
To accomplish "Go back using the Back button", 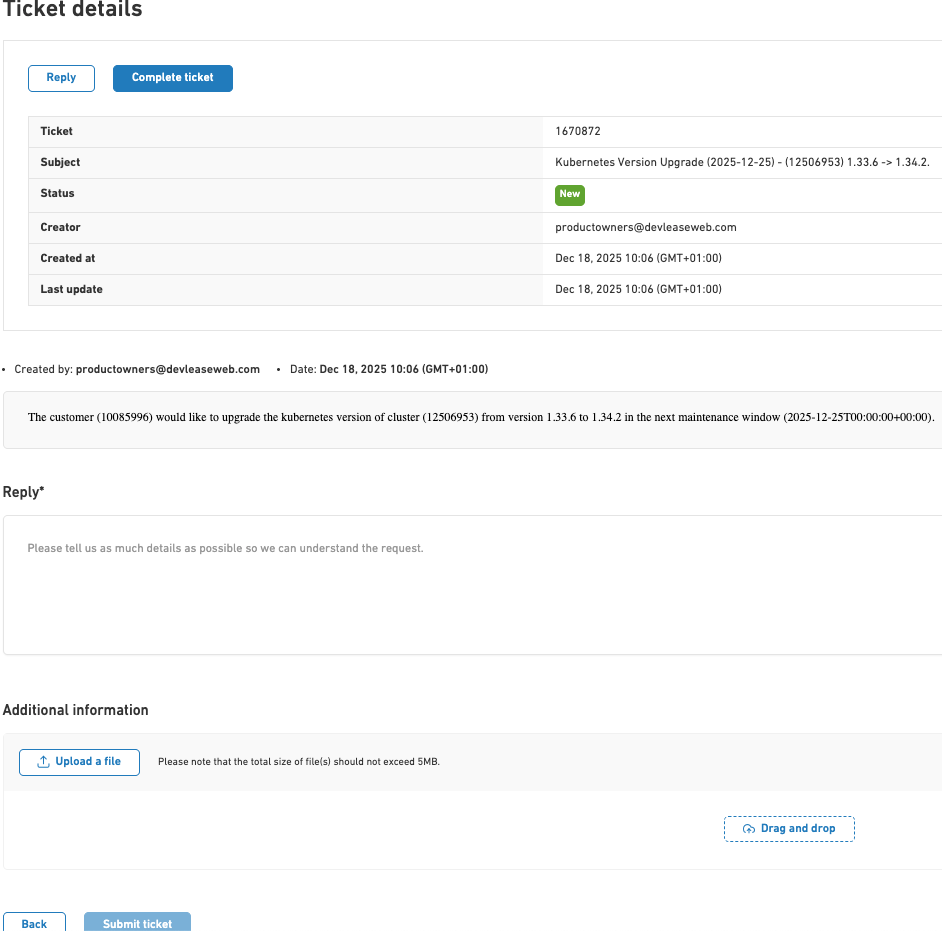I will (34, 923).
